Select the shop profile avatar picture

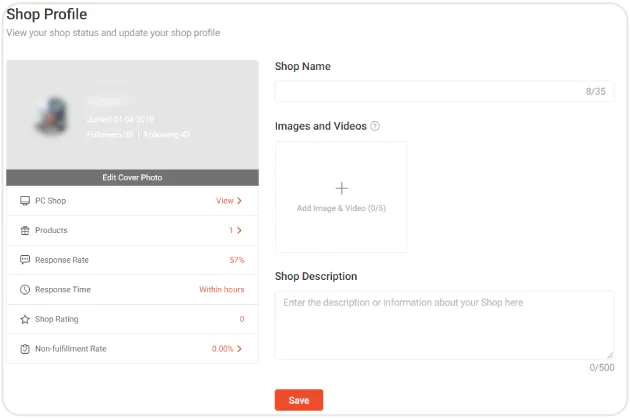click(51, 117)
